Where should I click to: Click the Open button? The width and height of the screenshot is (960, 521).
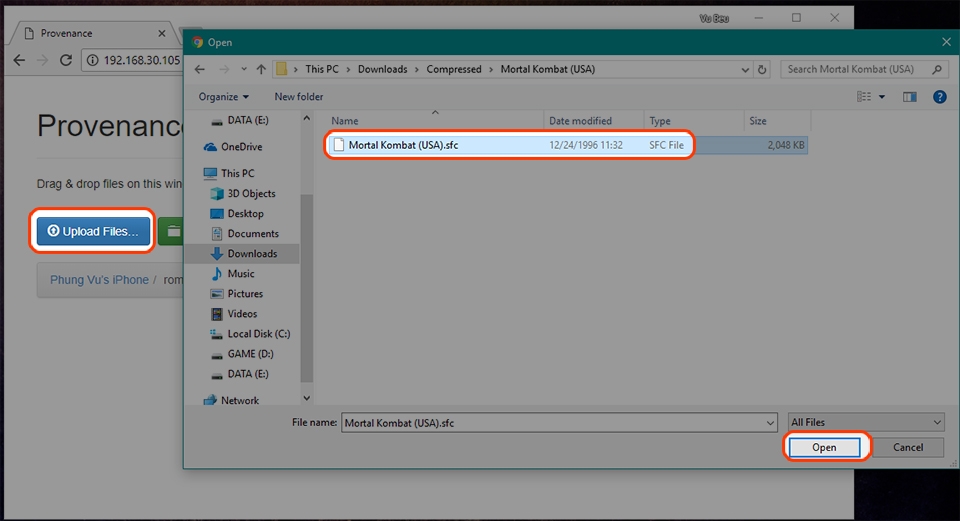tap(824, 448)
